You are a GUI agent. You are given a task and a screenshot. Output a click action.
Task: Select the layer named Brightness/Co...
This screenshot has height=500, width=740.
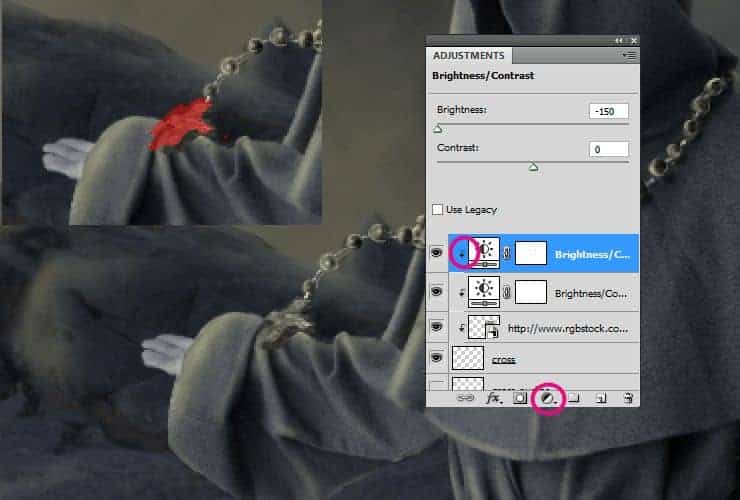pyautogui.click(x=590, y=294)
